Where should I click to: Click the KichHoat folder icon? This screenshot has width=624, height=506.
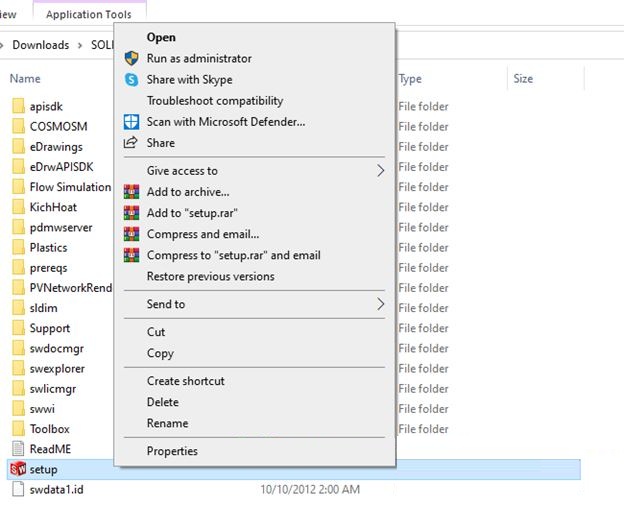click(x=18, y=207)
